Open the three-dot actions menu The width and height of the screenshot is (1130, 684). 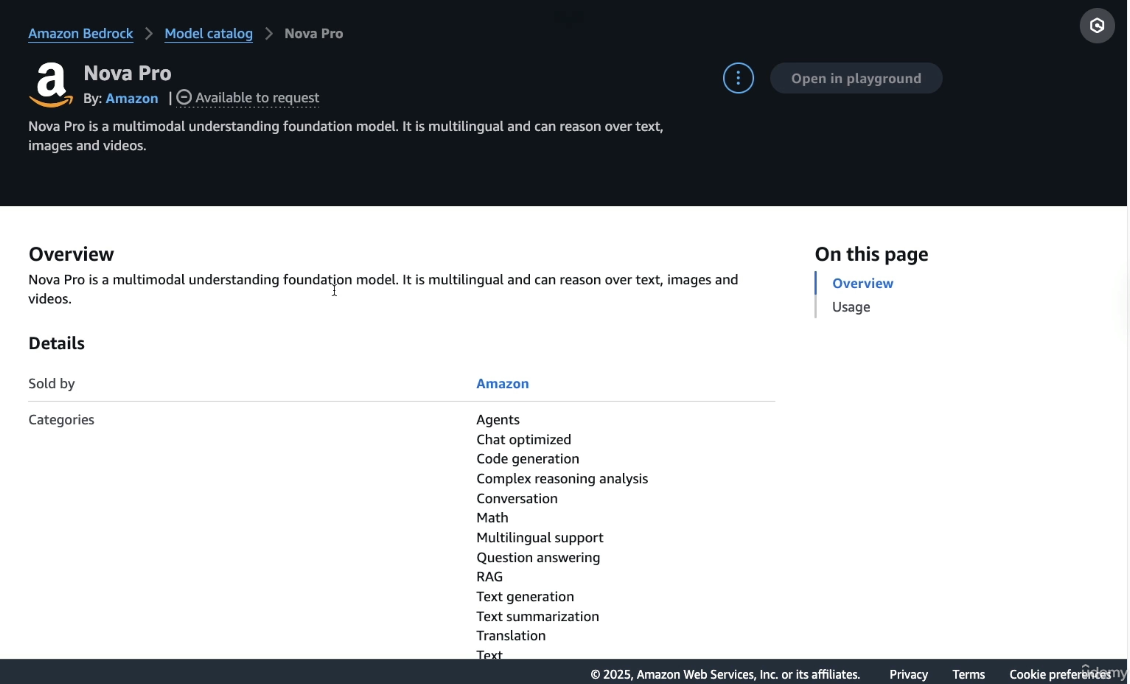click(x=738, y=78)
